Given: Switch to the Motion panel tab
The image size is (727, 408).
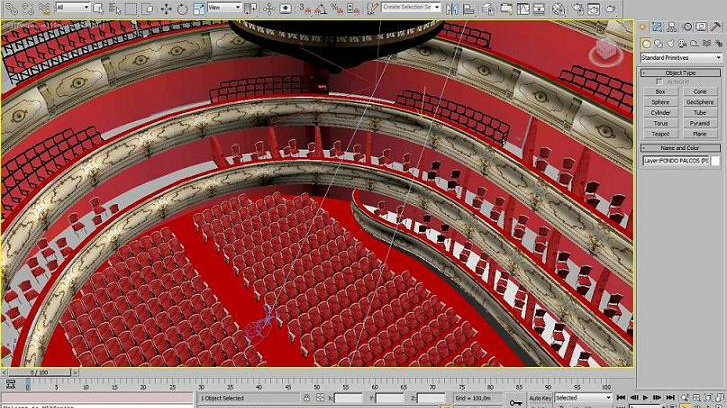Looking at the screenshot, I should click(x=687, y=27).
